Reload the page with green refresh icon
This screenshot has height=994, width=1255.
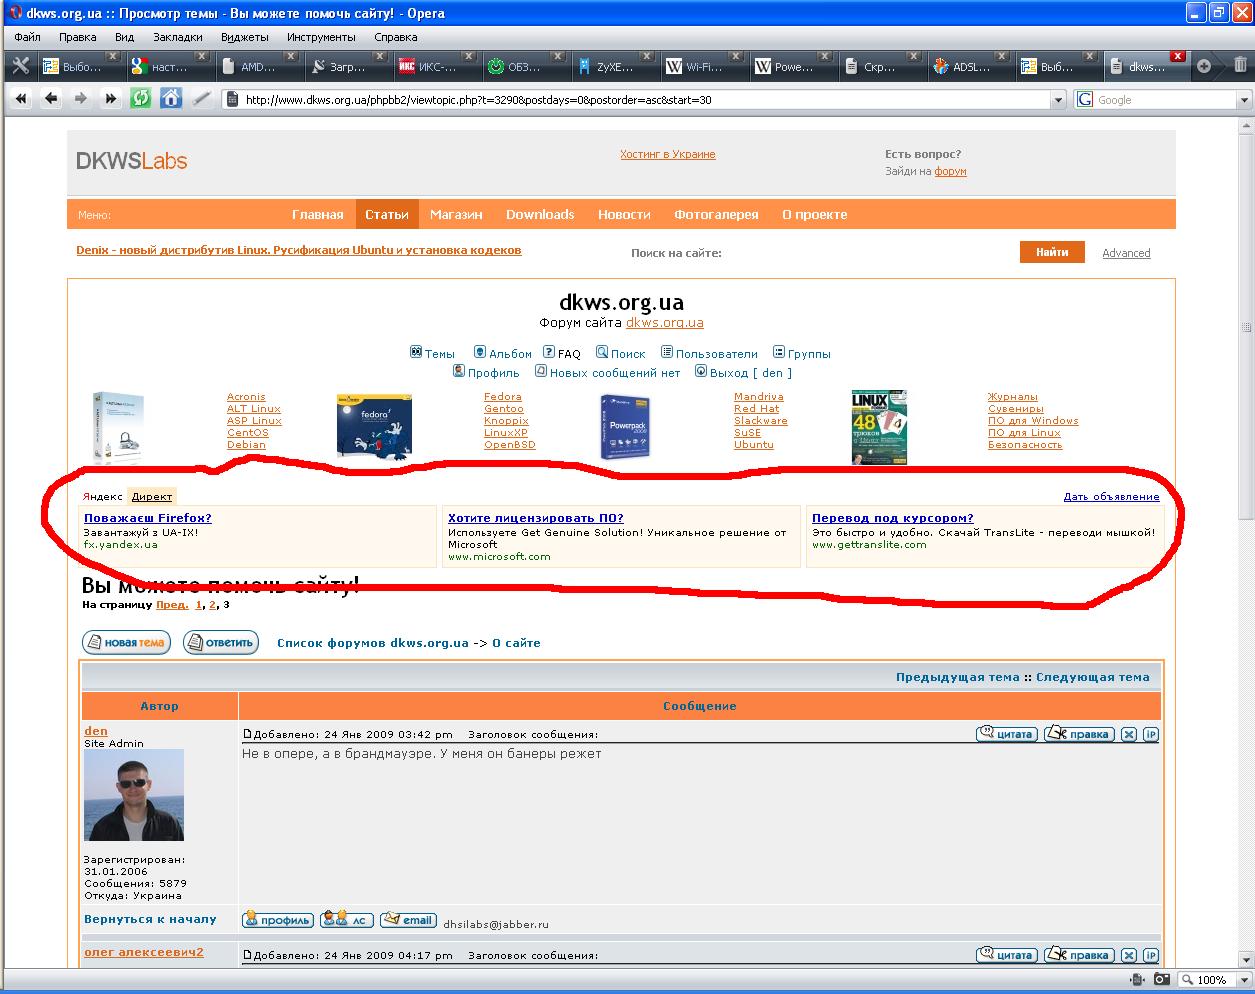(x=141, y=99)
